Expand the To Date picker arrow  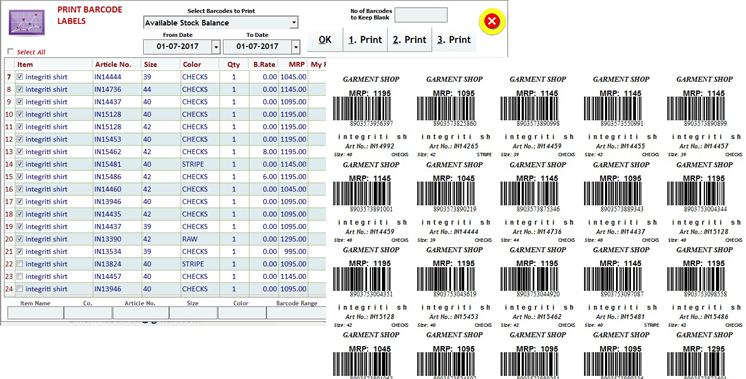pyautogui.click(x=296, y=47)
